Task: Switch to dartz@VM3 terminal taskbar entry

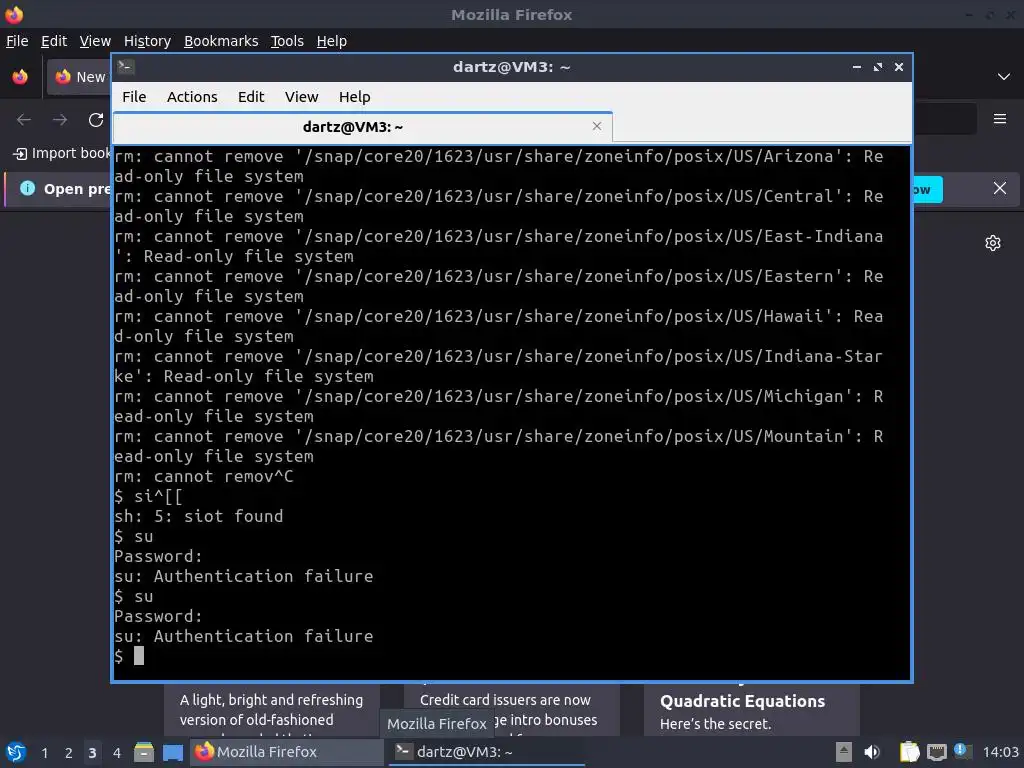Action: (x=488, y=752)
